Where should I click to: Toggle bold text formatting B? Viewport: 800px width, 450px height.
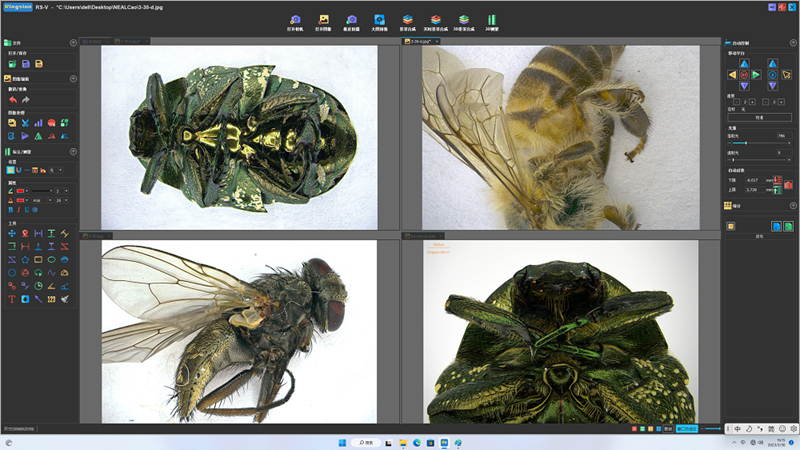[x=11, y=210]
